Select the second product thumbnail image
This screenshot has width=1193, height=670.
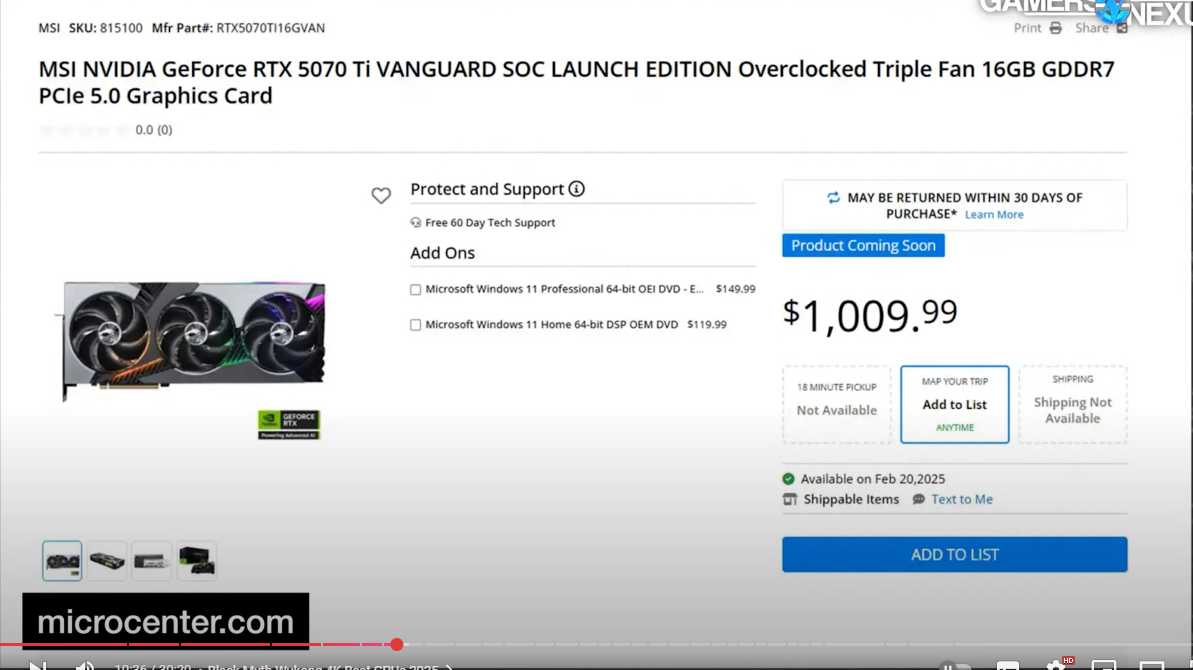coord(107,561)
